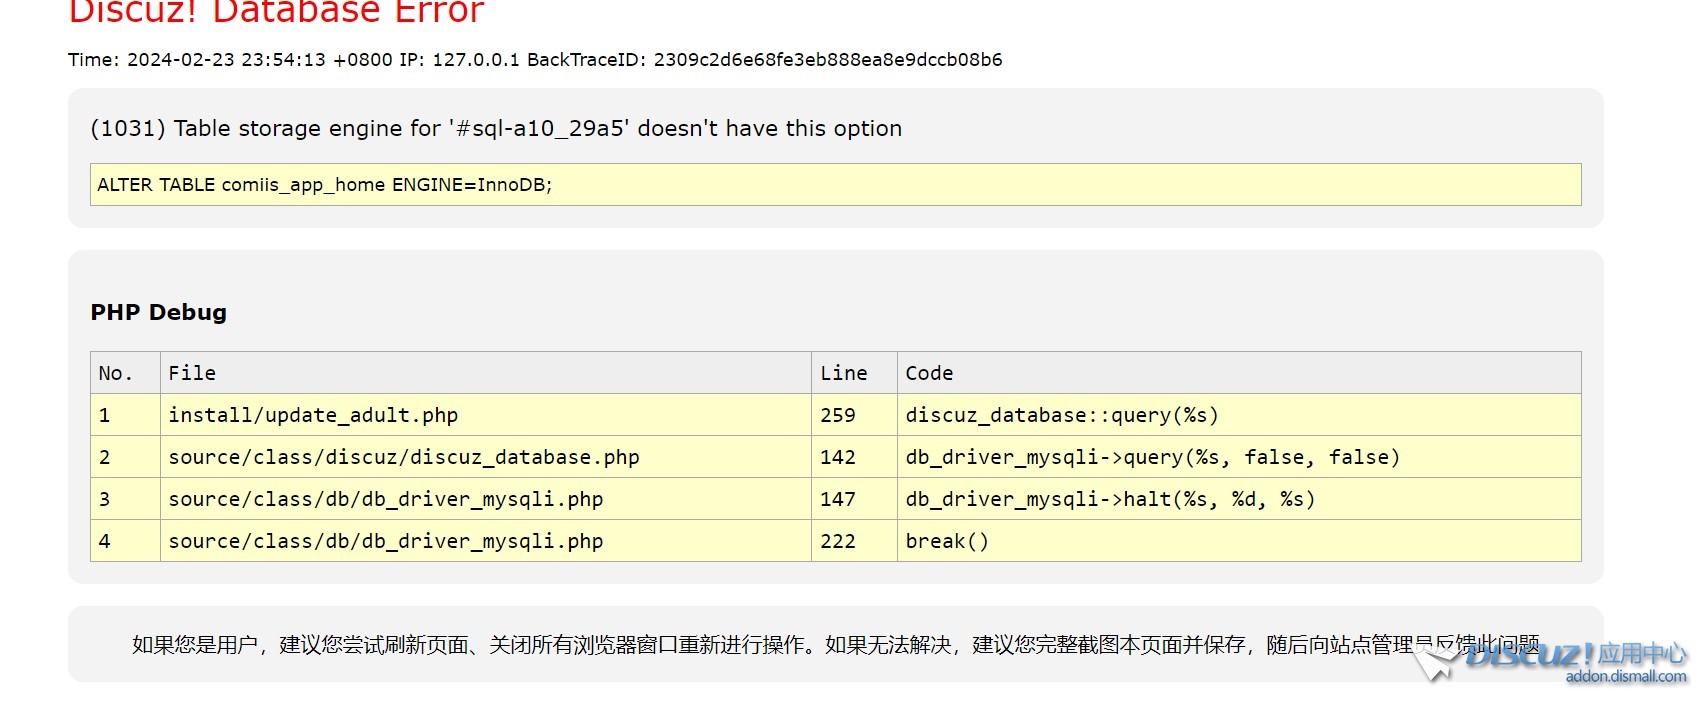Click the 'PHP Debug' heading
1705x702 pixels.
pos(158,312)
